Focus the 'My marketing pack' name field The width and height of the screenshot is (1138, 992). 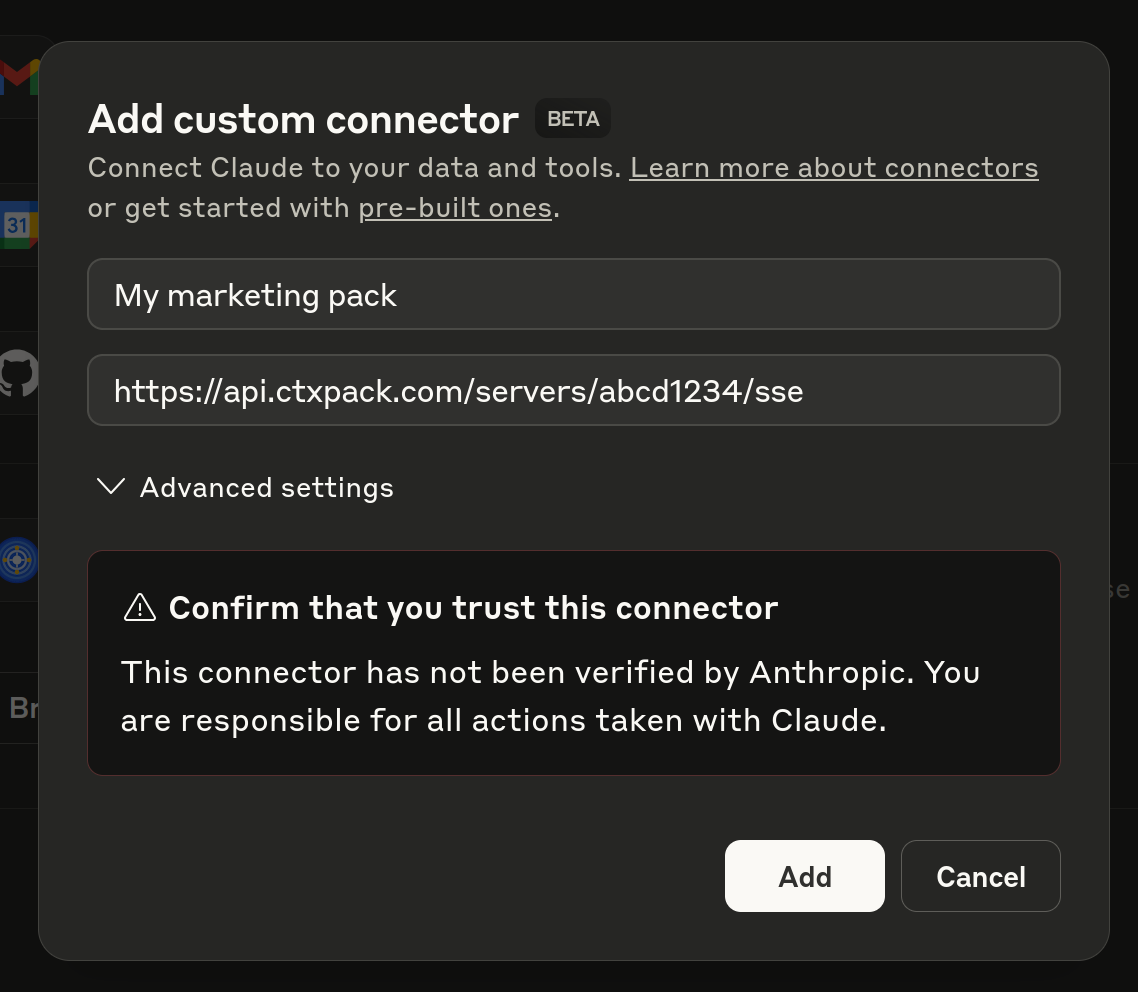coord(573,294)
